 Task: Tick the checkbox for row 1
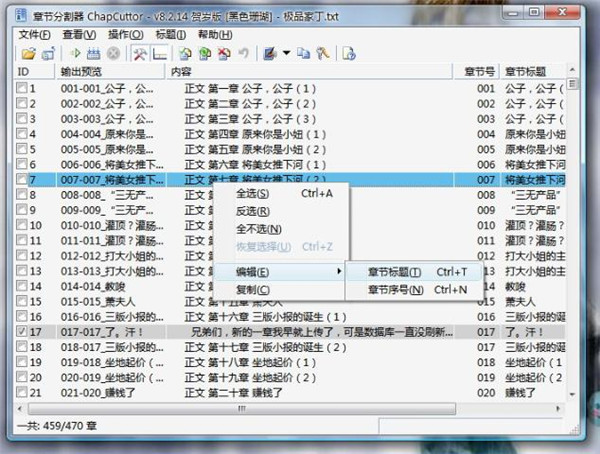tap(22, 88)
